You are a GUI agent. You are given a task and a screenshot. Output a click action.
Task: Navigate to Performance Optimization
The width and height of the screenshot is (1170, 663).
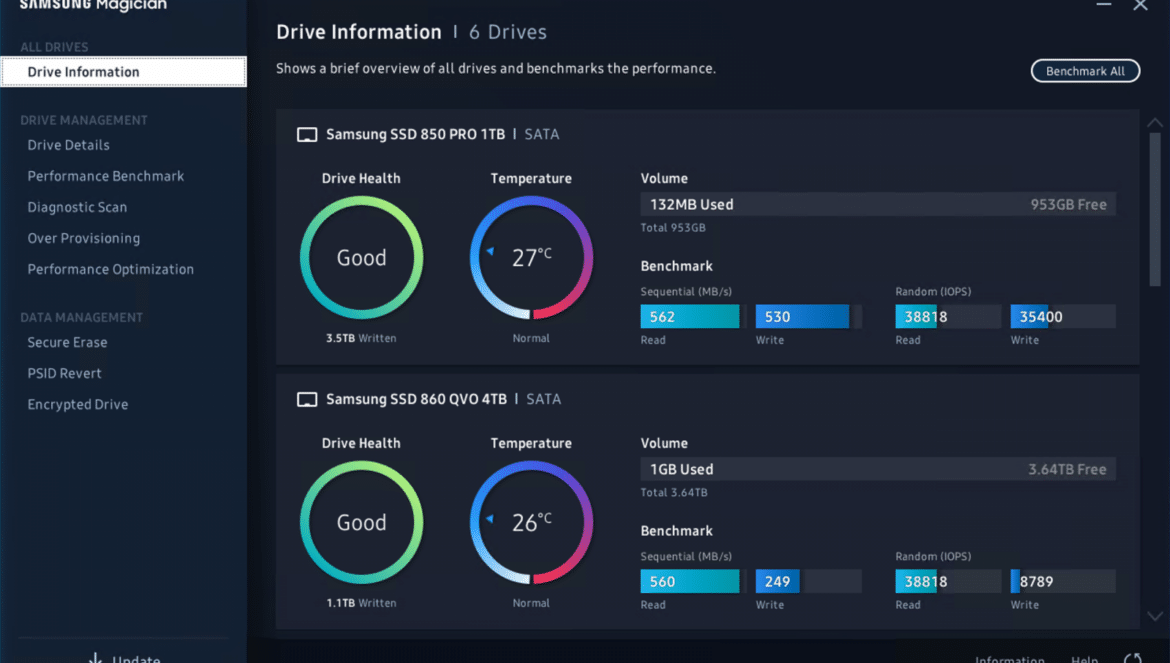click(110, 269)
